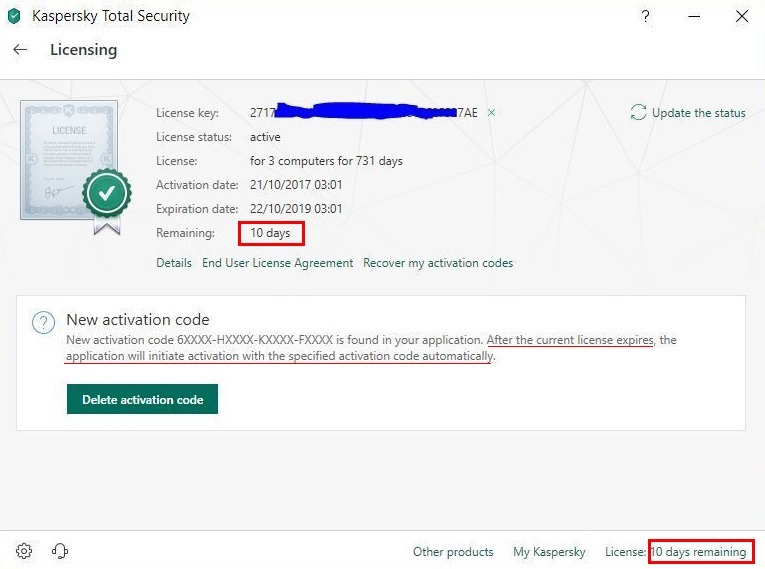
Task: Click the back arrow next to Licensing
Action: pyautogui.click(x=20, y=50)
